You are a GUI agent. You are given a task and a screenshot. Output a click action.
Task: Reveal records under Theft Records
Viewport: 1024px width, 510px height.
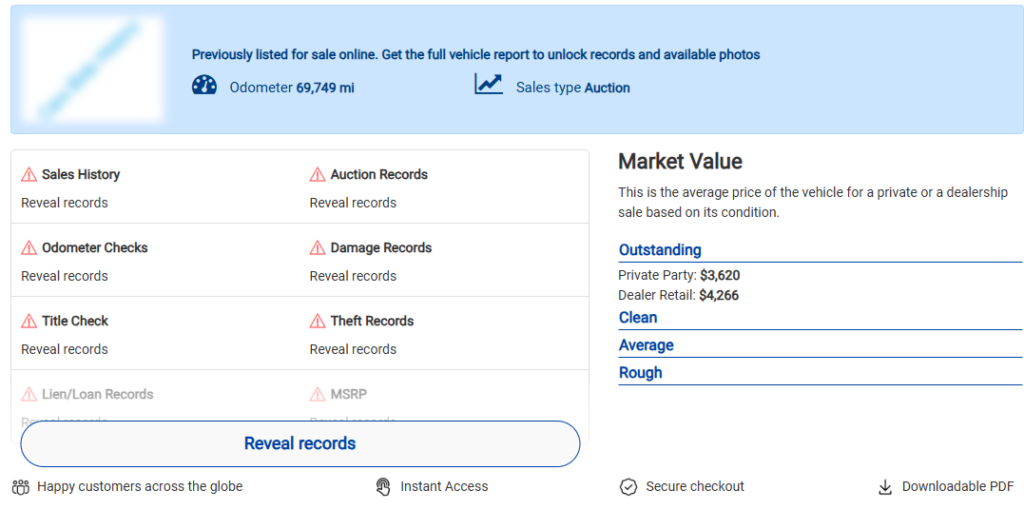tap(353, 349)
